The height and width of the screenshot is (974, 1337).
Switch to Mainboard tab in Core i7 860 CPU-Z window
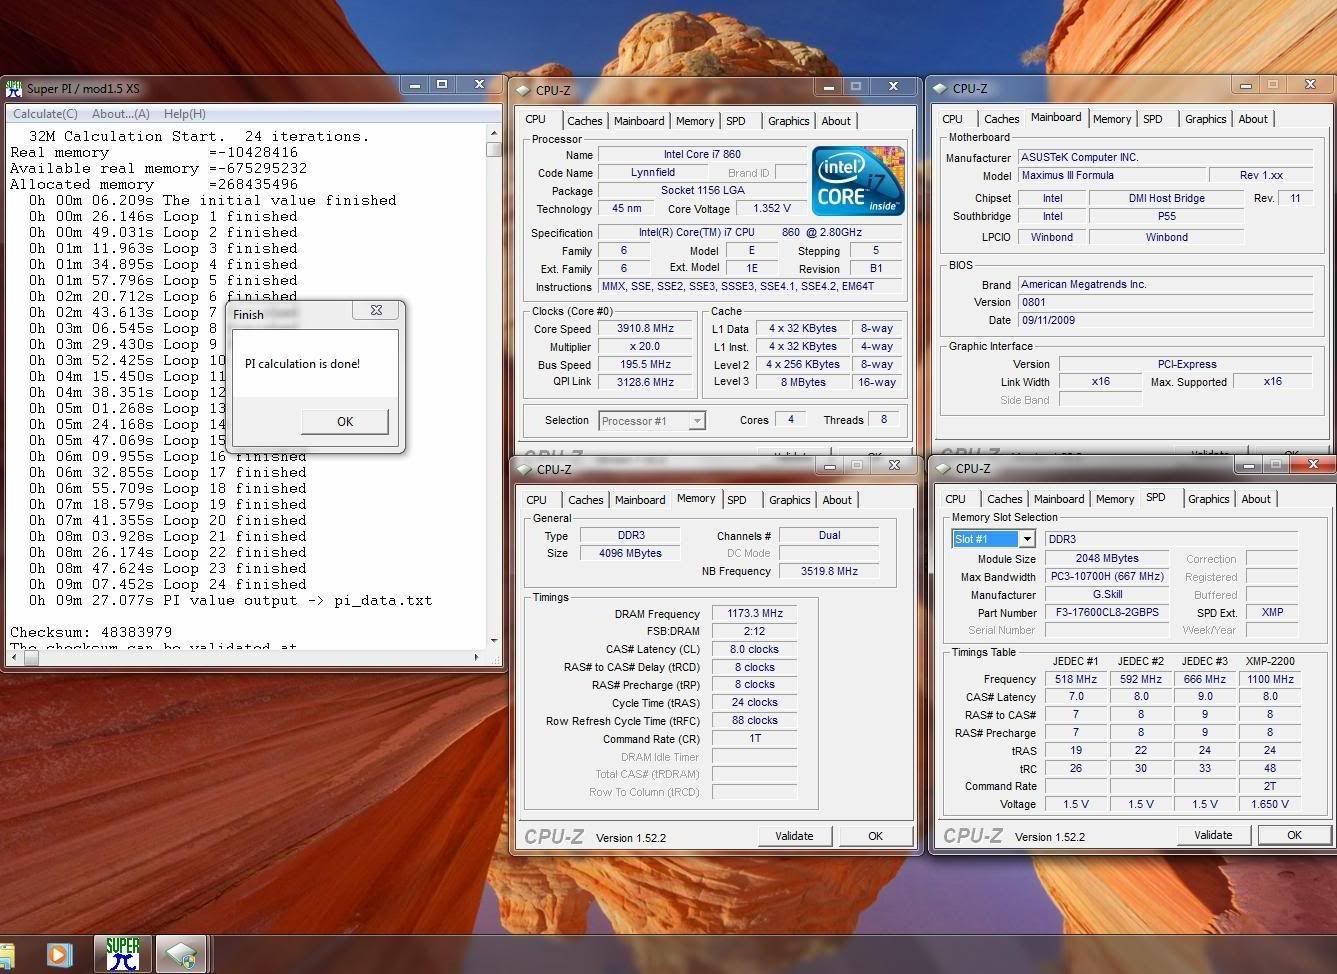click(x=639, y=121)
